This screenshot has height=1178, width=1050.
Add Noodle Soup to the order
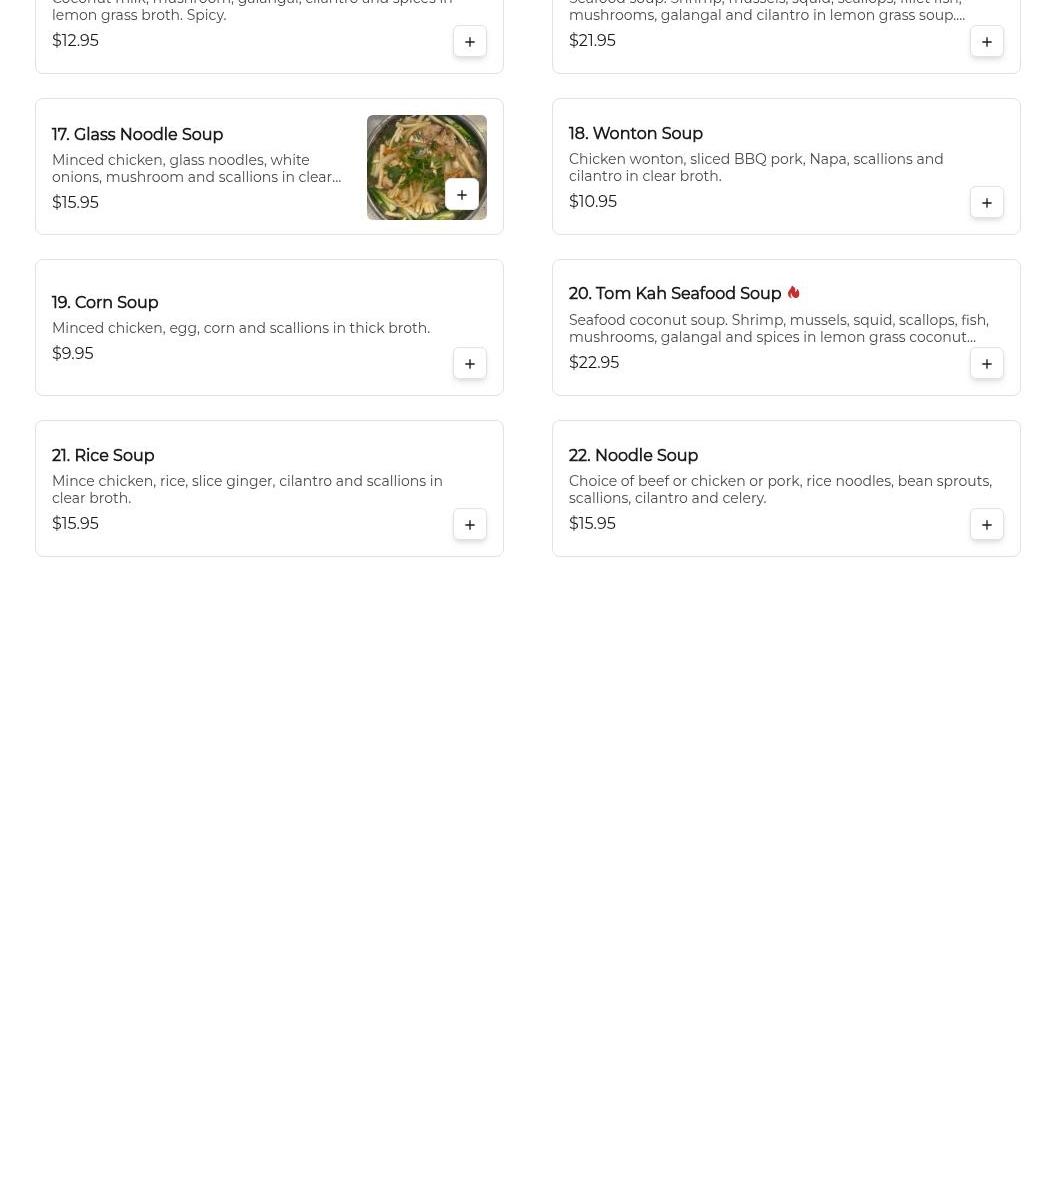[x=986, y=524]
